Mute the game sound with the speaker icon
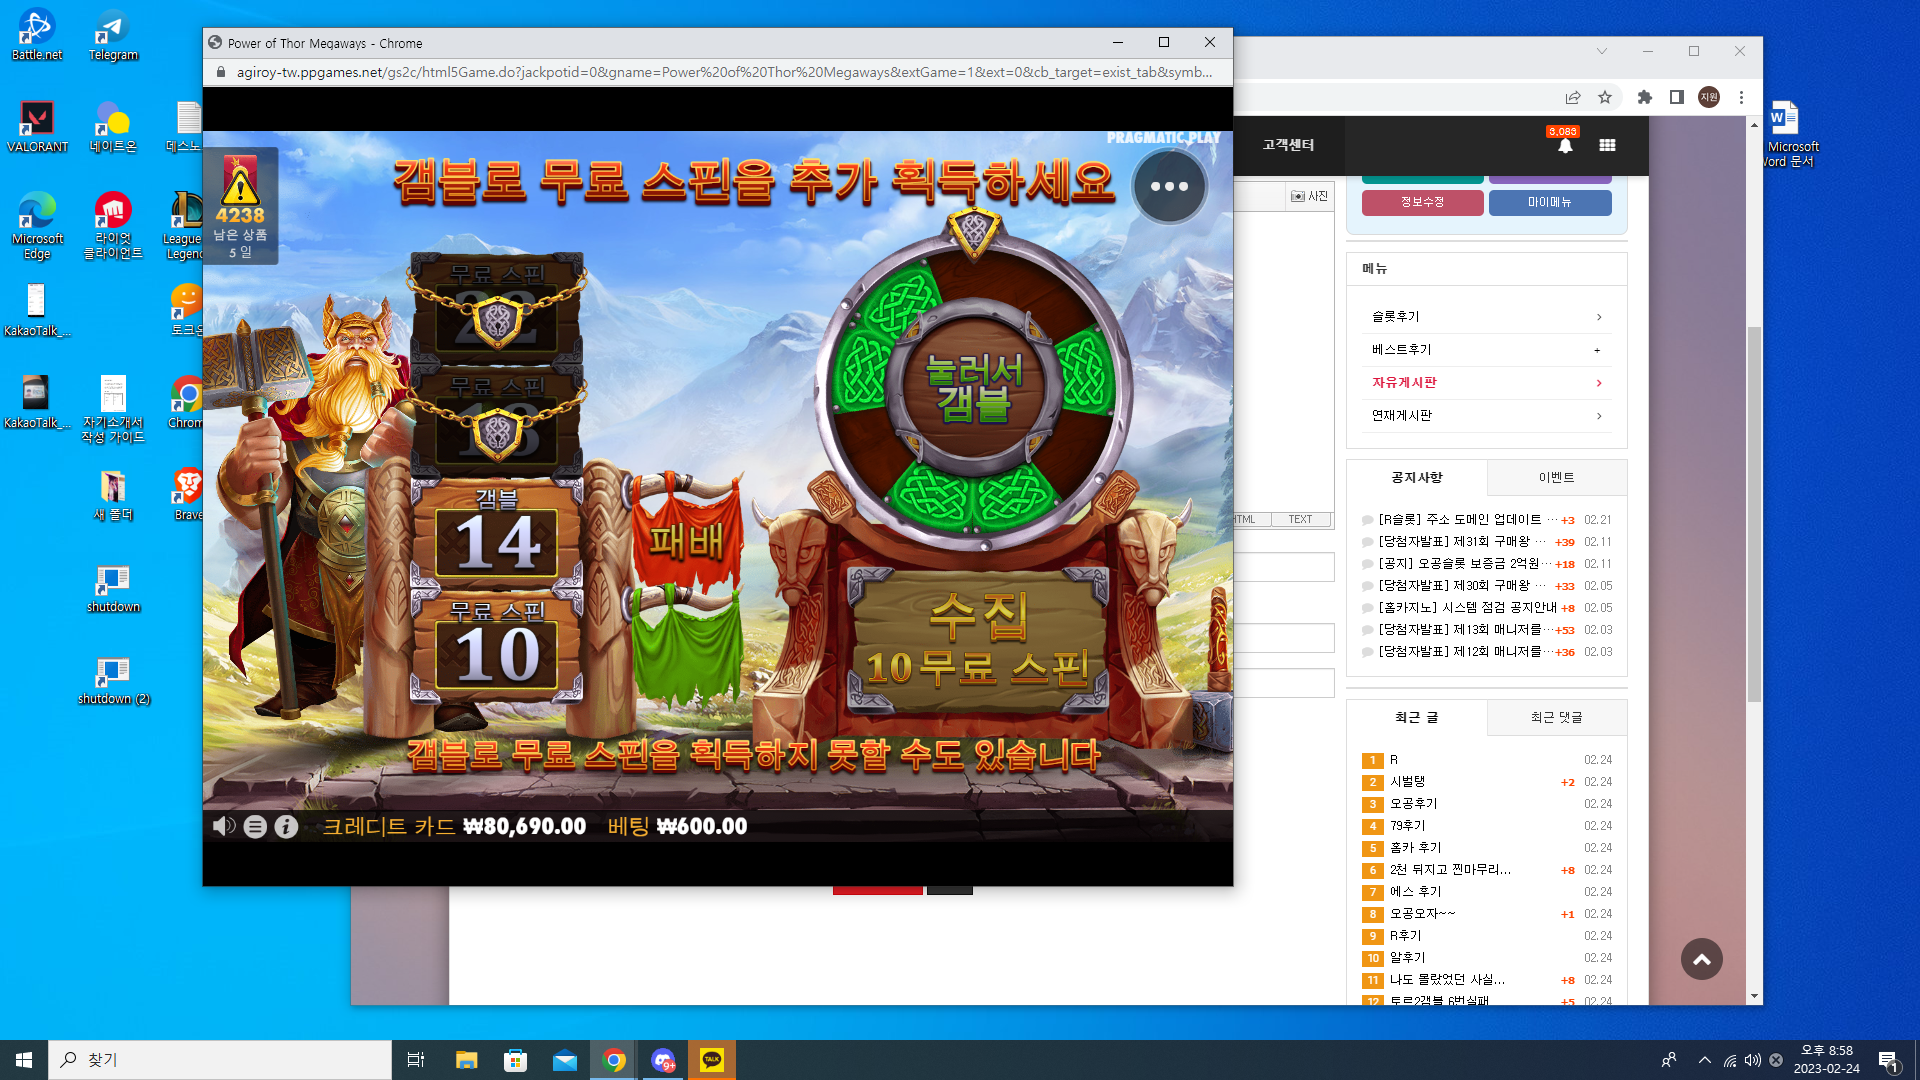Viewport: 1920px width, 1080px height. [224, 826]
